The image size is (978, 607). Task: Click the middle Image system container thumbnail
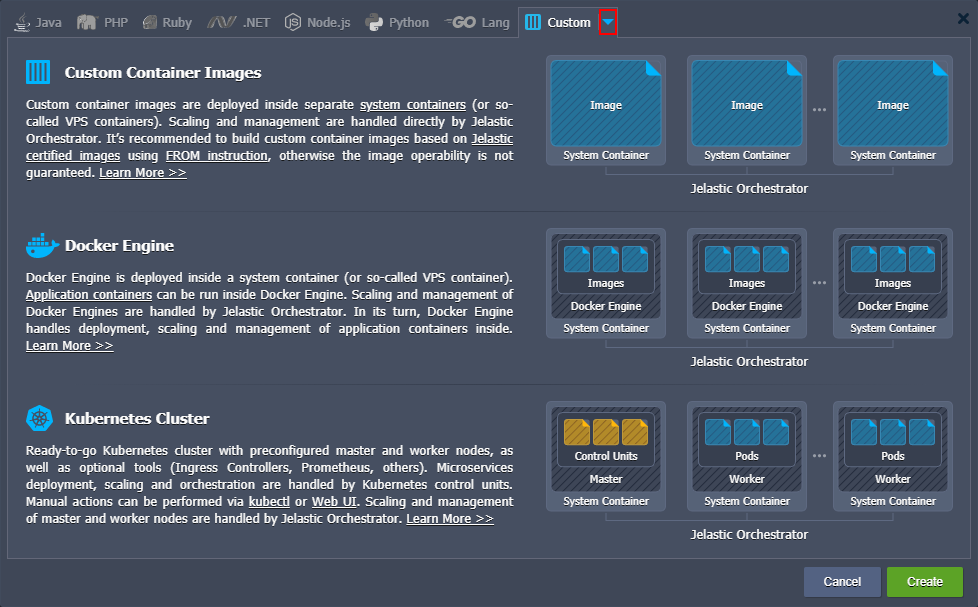(747, 110)
